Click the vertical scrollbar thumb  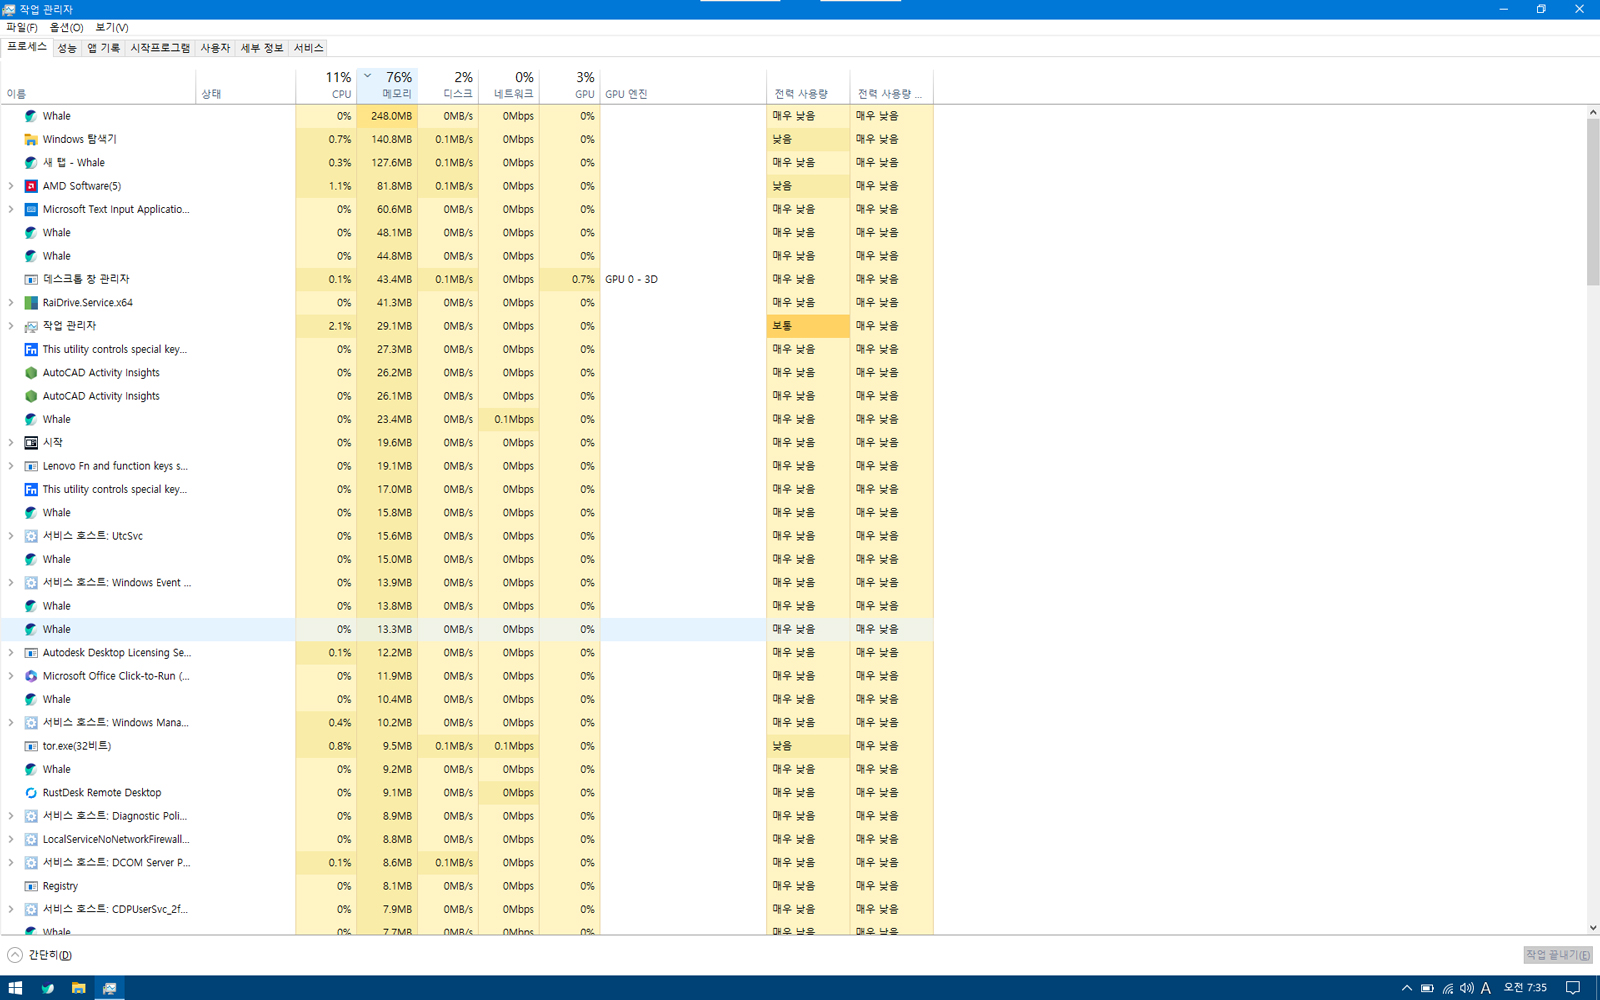[x=1592, y=202]
